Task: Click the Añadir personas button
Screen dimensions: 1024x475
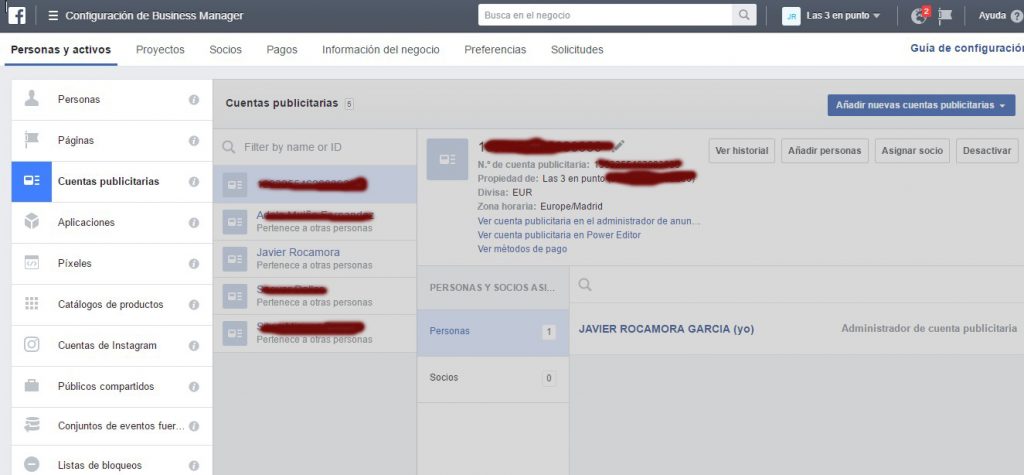Action: click(x=824, y=150)
